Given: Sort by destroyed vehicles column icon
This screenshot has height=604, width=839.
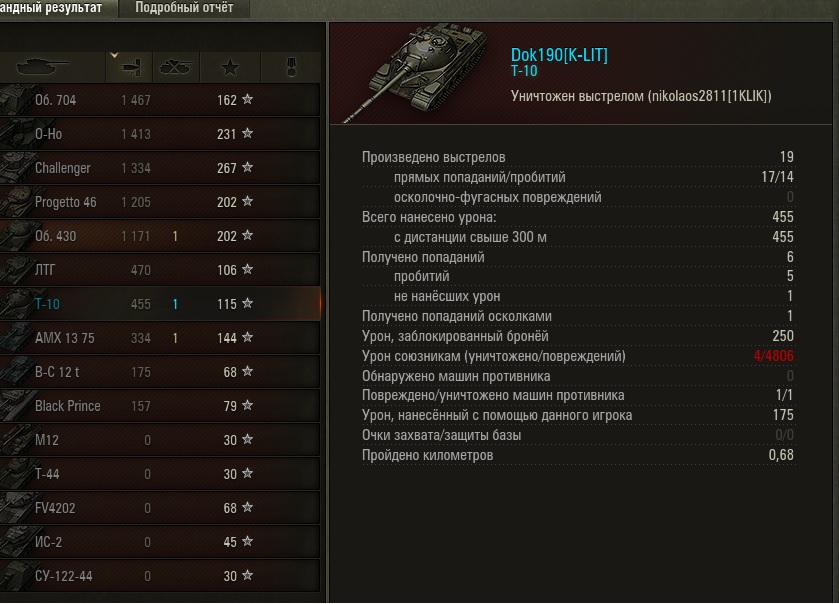Looking at the screenshot, I should pos(176,67).
